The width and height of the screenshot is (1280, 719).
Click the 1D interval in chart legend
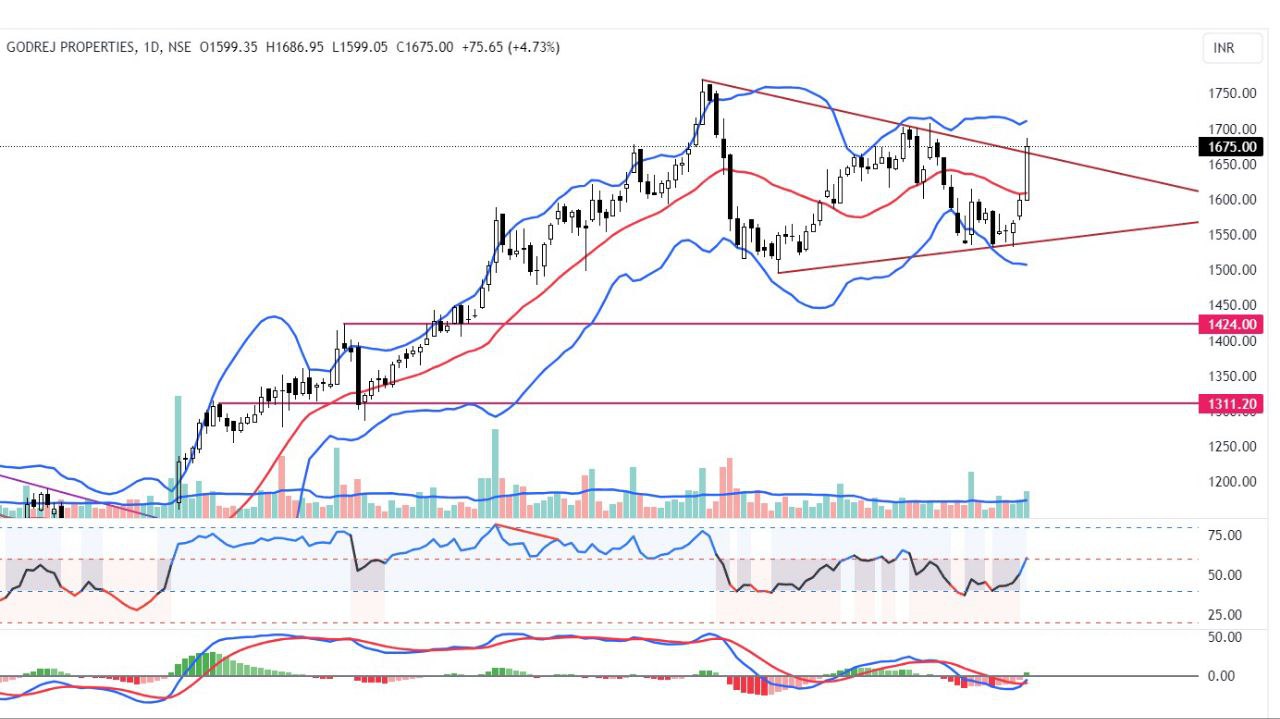coord(151,47)
